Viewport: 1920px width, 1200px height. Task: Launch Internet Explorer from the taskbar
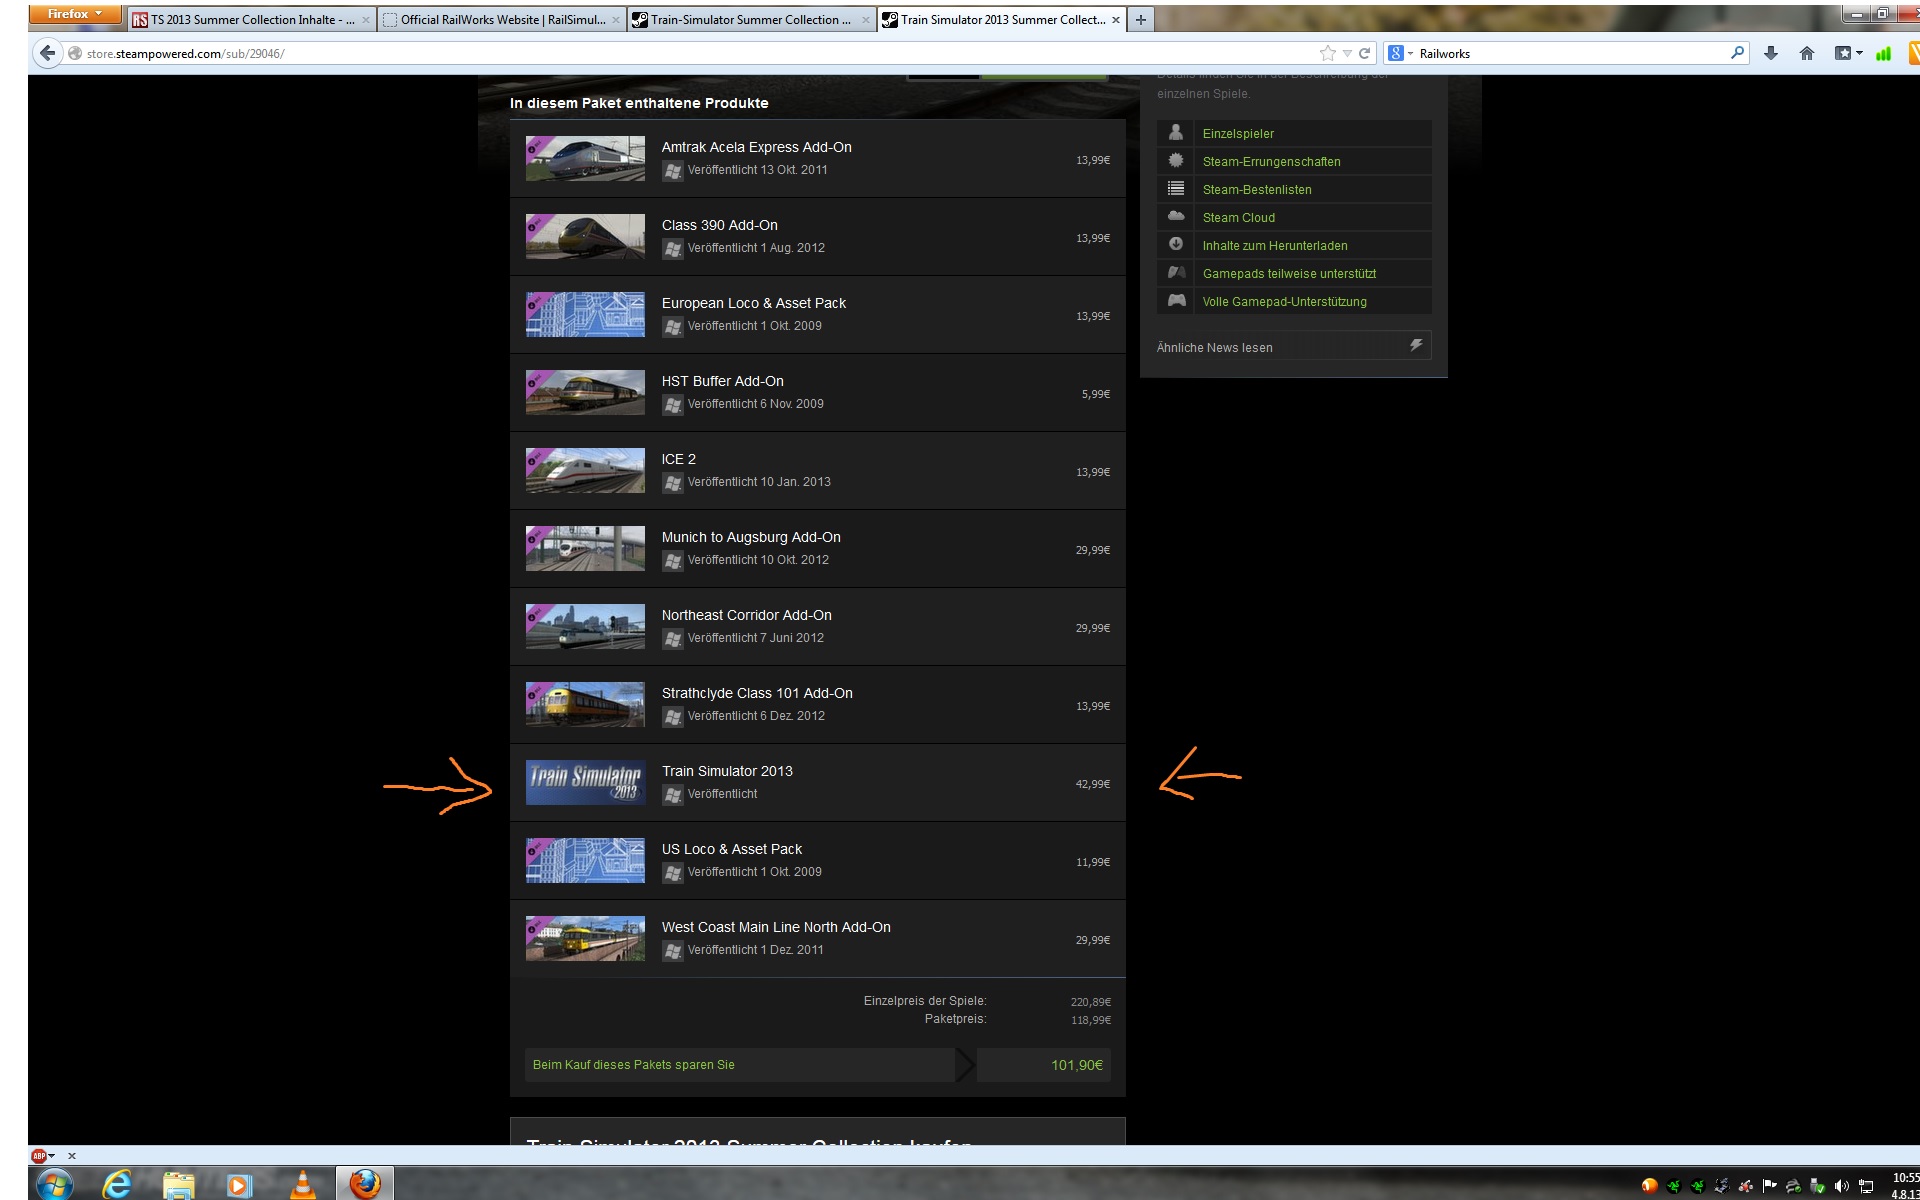(x=117, y=1185)
